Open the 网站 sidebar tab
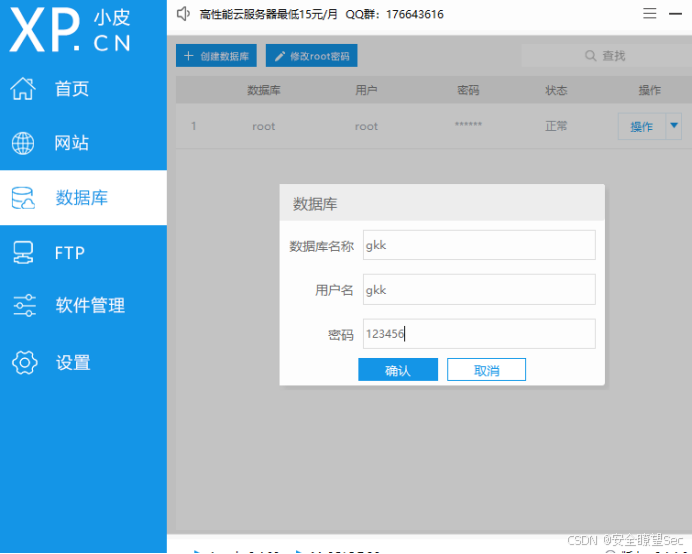Viewport: 692px width, 554px height. pyautogui.click(x=83, y=143)
